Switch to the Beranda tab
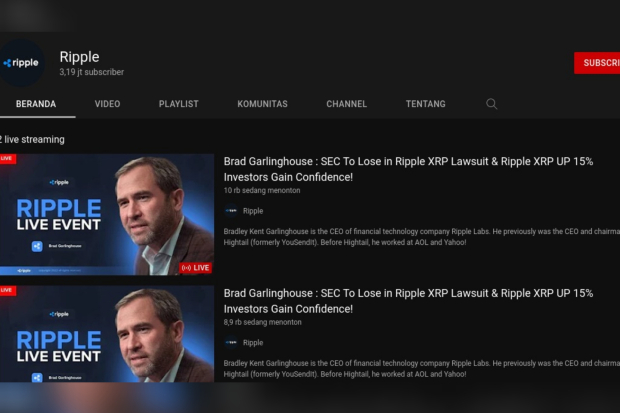This screenshot has width=620, height=413. 36,104
